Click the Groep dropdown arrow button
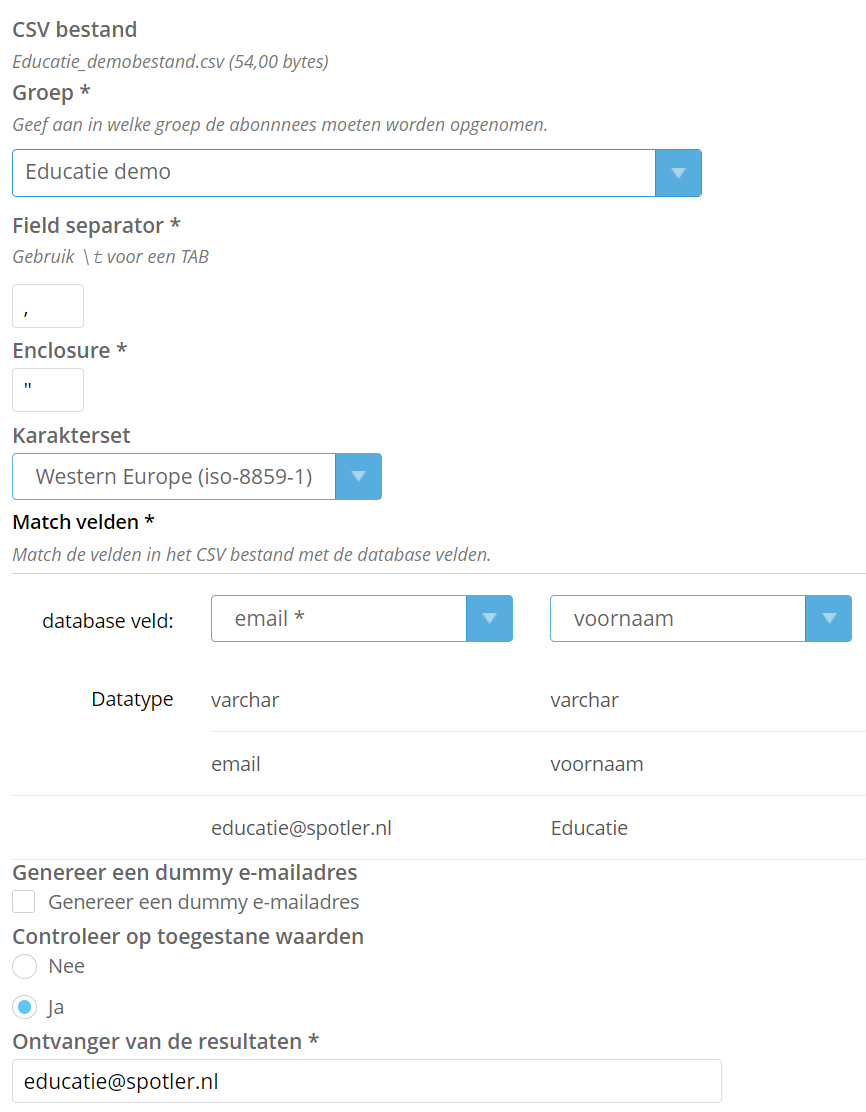The height and width of the screenshot is (1112, 866). coord(678,173)
